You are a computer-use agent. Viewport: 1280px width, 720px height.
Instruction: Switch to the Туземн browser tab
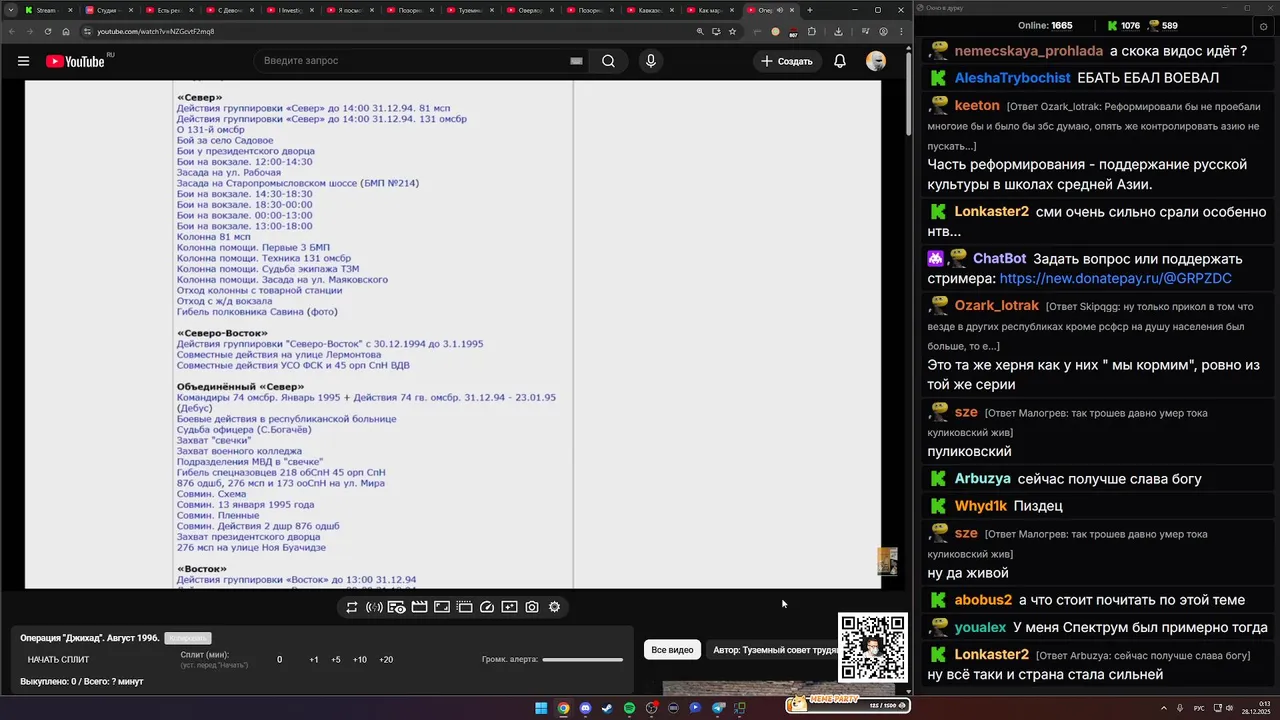pos(469,10)
